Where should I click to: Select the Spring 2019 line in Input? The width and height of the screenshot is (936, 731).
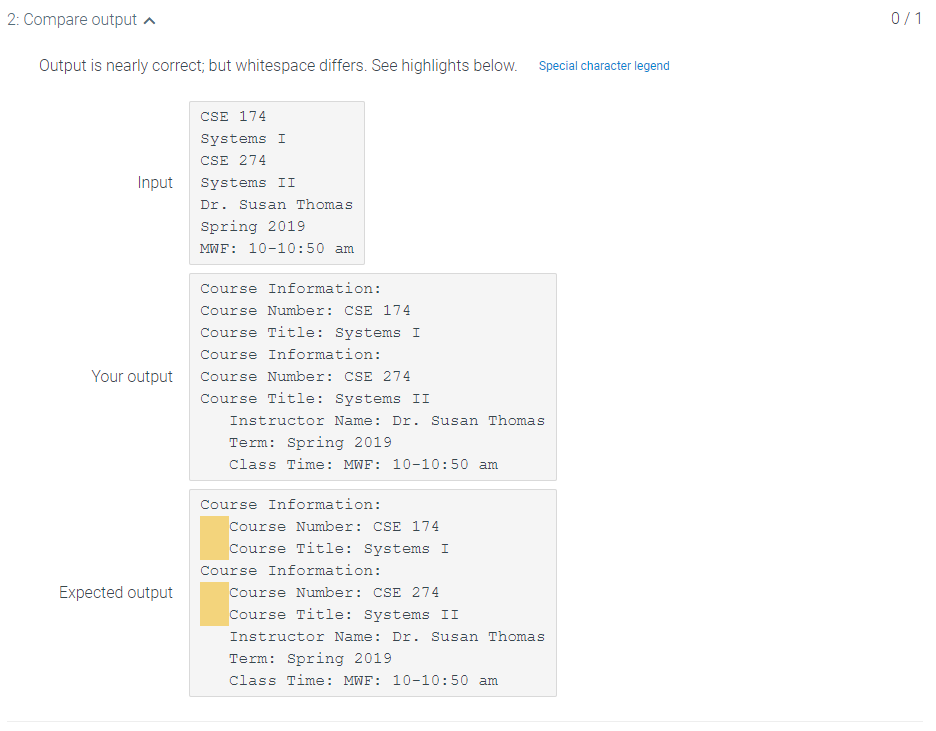253,226
